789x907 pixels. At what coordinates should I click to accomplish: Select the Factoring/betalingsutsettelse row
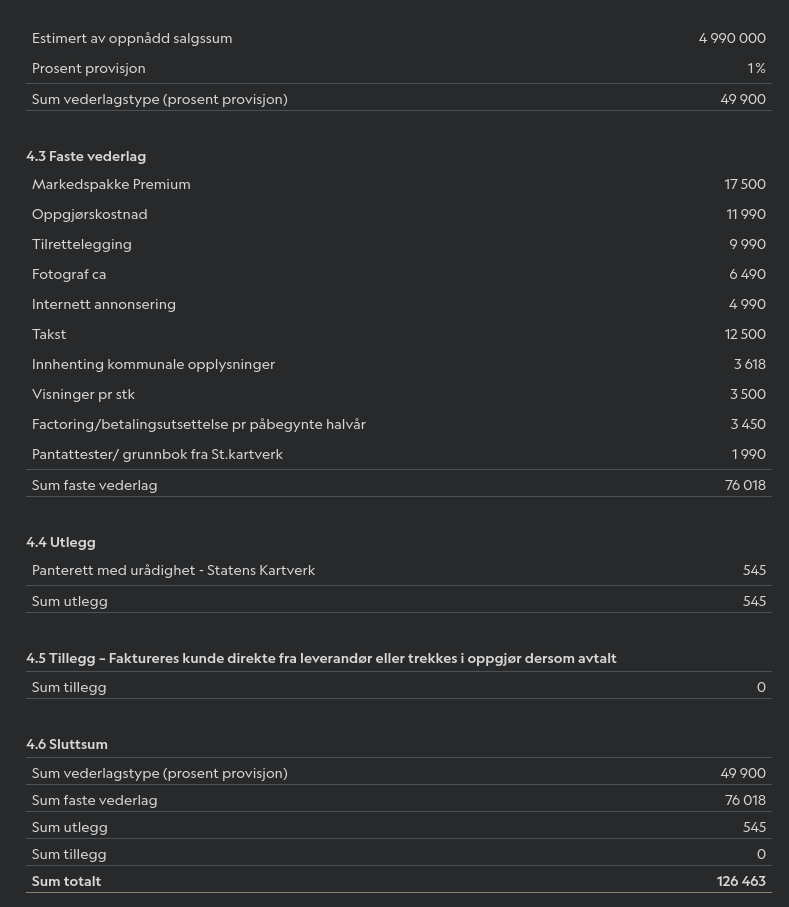399,425
